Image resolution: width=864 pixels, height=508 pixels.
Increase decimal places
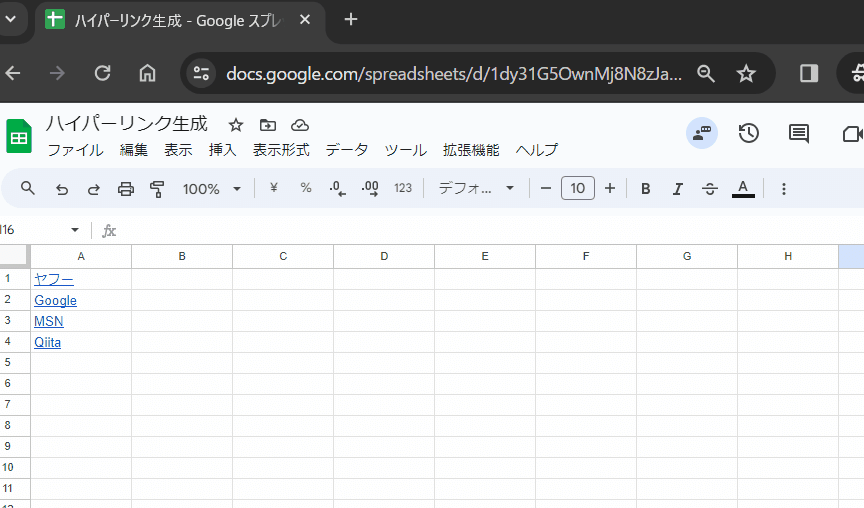point(370,188)
